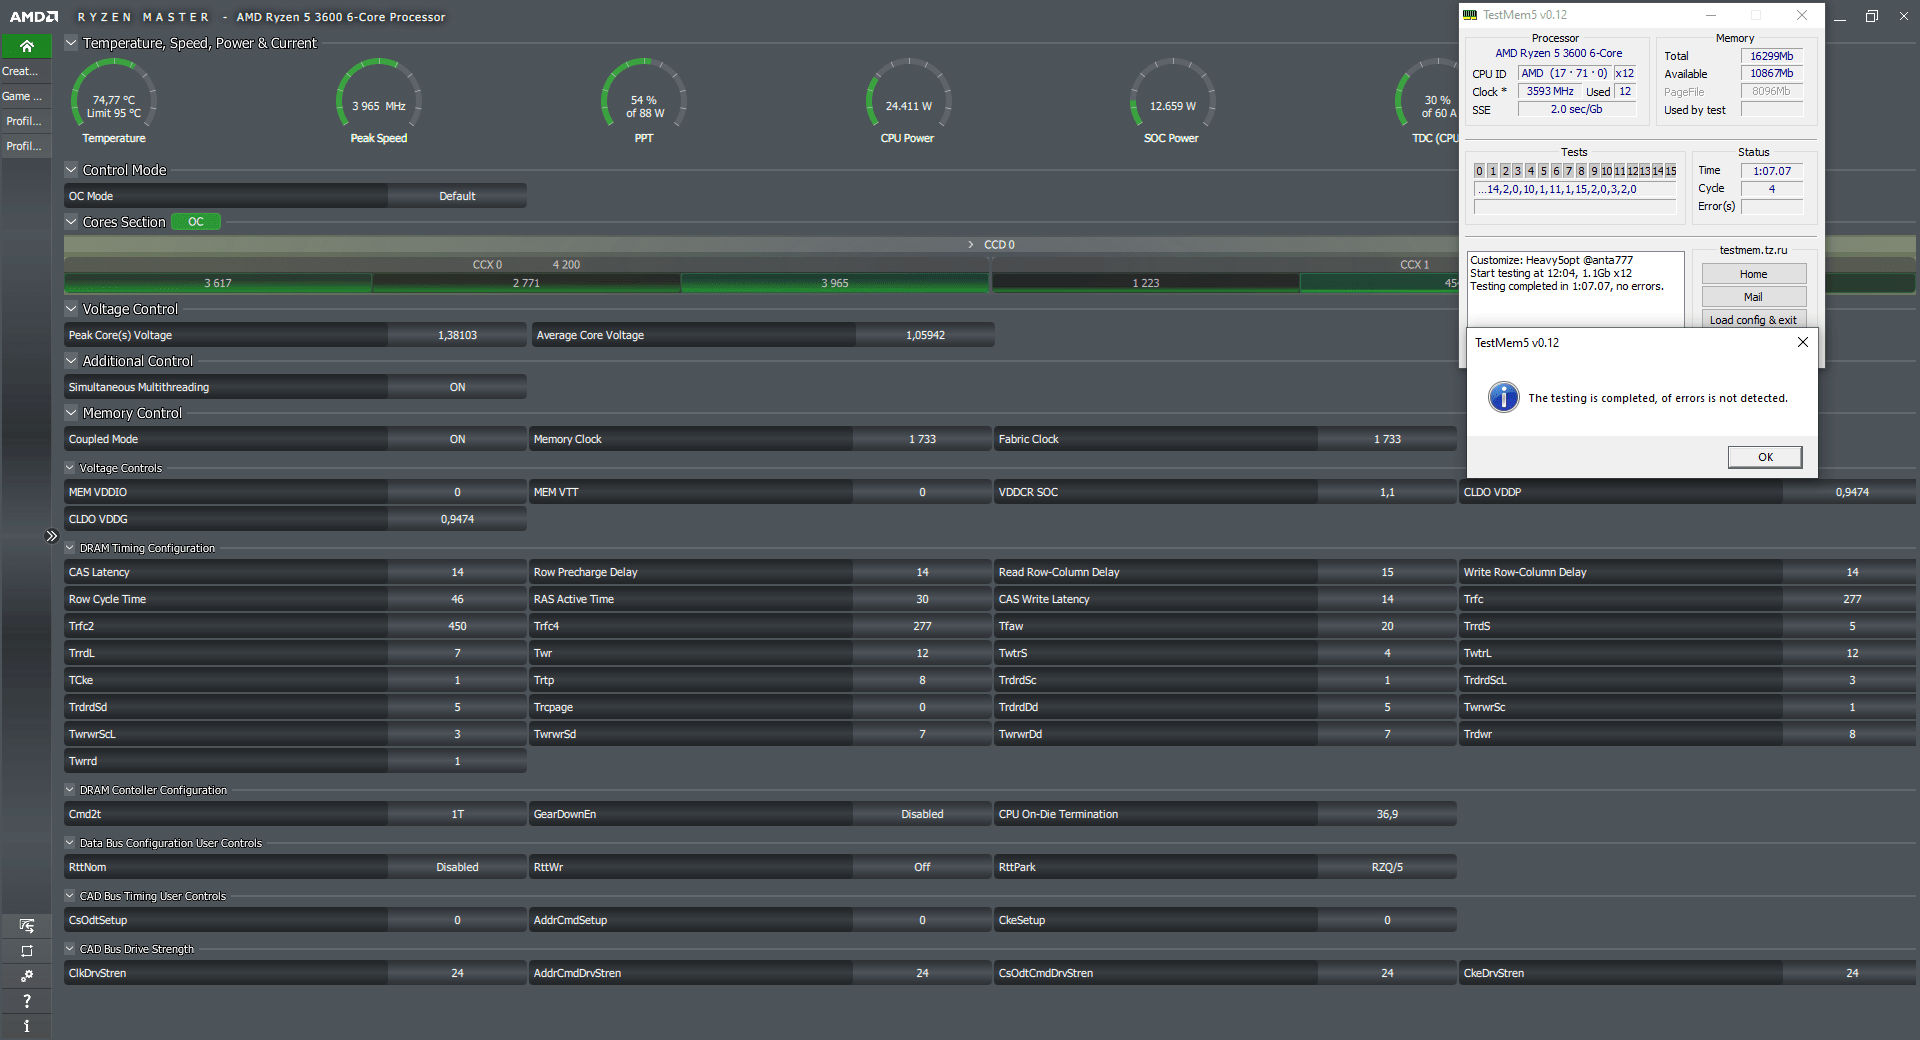Click the Cmd2t 1T value

click(457, 814)
